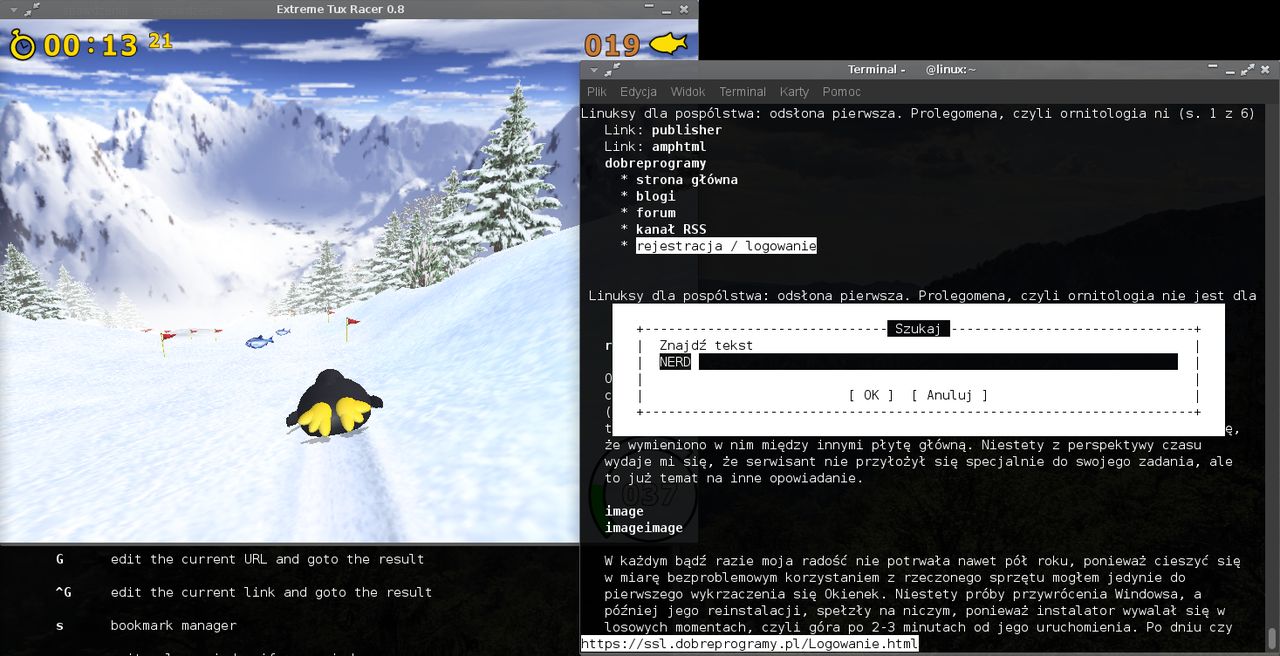Click 'edit the current URL and goto' line
The height and width of the screenshot is (656, 1280).
coord(267,559)
